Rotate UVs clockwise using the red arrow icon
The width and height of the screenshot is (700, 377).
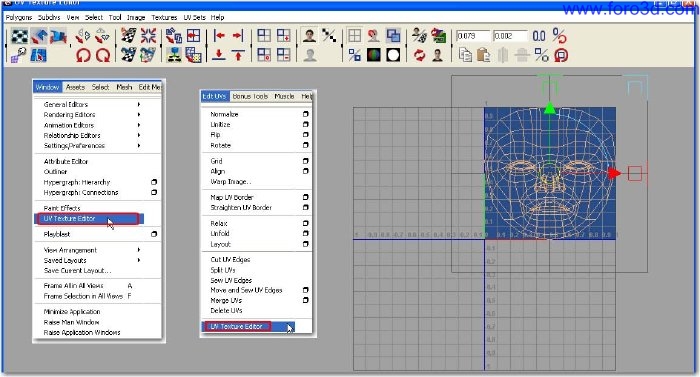coord(103,55)
